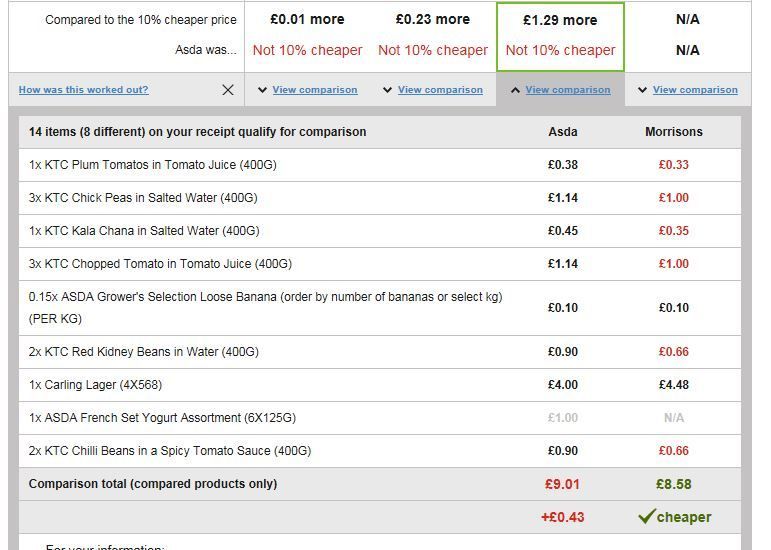Click '1x Carling Lager (4X568)' row
The width and height of the screenshot is (771, 550).
click(380, 385)
